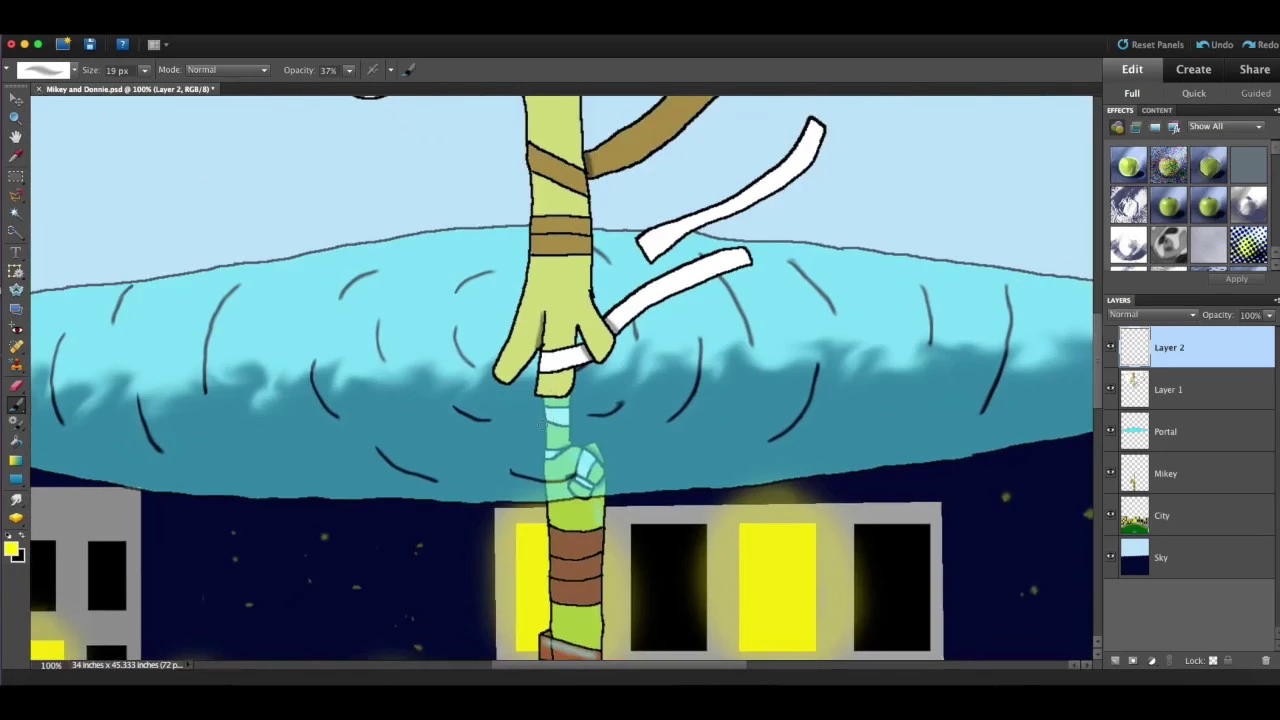Screen dimensions: 1280x720
Task: Open the layer Opacity dropdown
Action: click(1269, 315)
